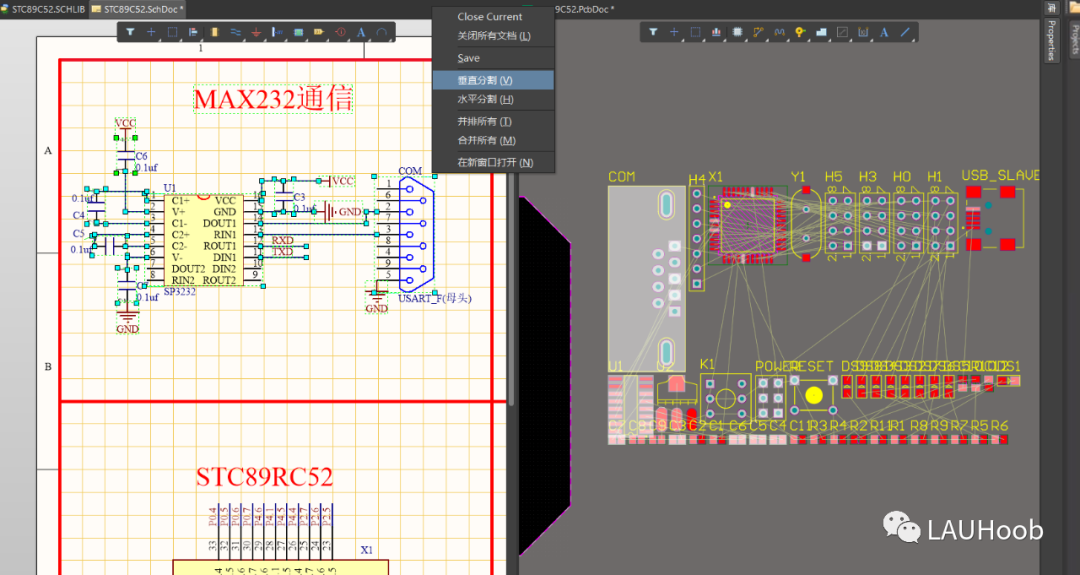Choose 并排所有 (T) from the context menu
1080x575 pixels.
tap(493, 121)
